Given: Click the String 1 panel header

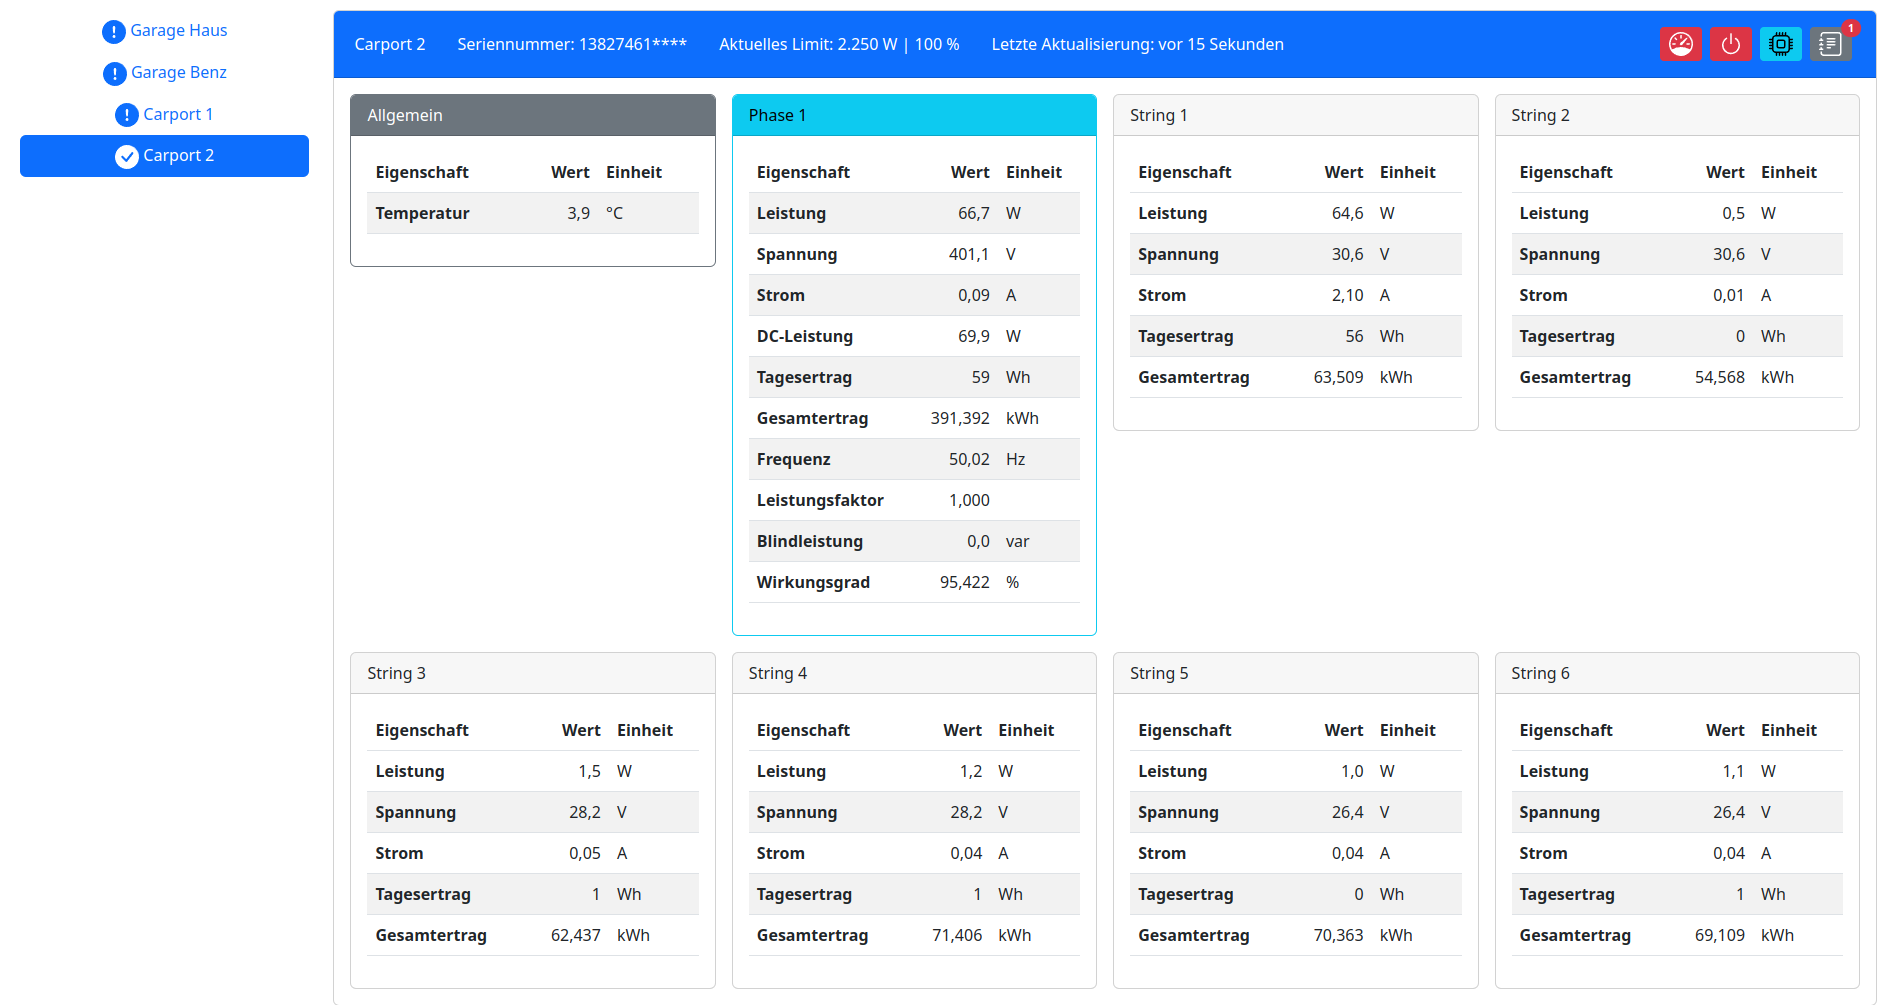Looking at the screenshot, I should 1295,116.
